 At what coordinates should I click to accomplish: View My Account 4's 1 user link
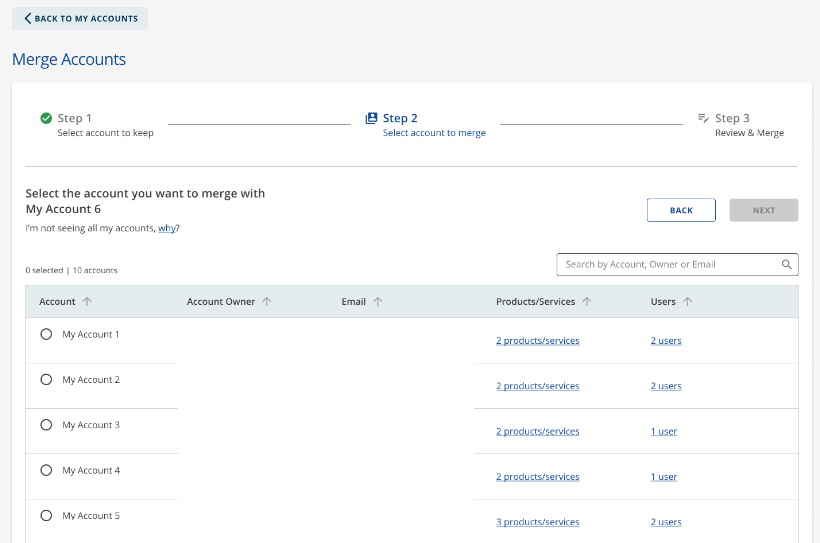(x=663, y=477)
